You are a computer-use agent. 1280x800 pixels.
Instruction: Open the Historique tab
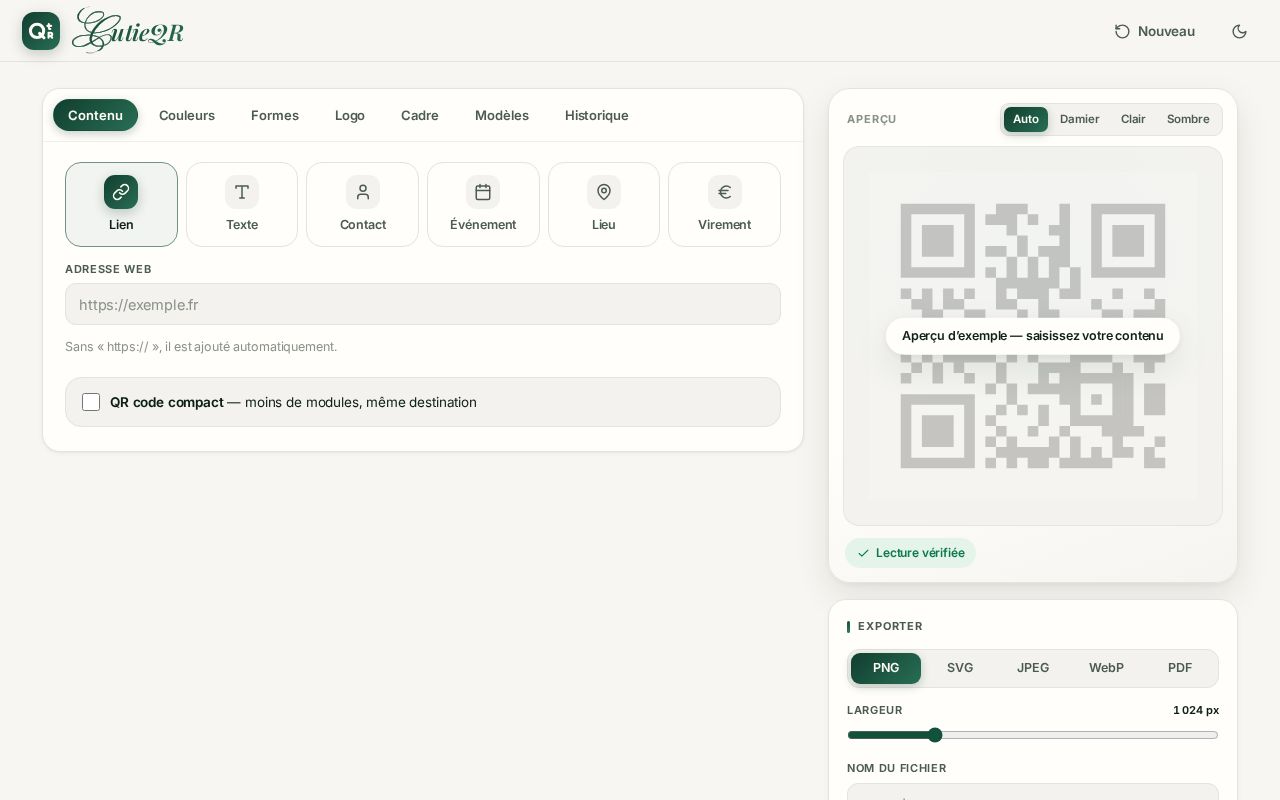pos(597,115)
